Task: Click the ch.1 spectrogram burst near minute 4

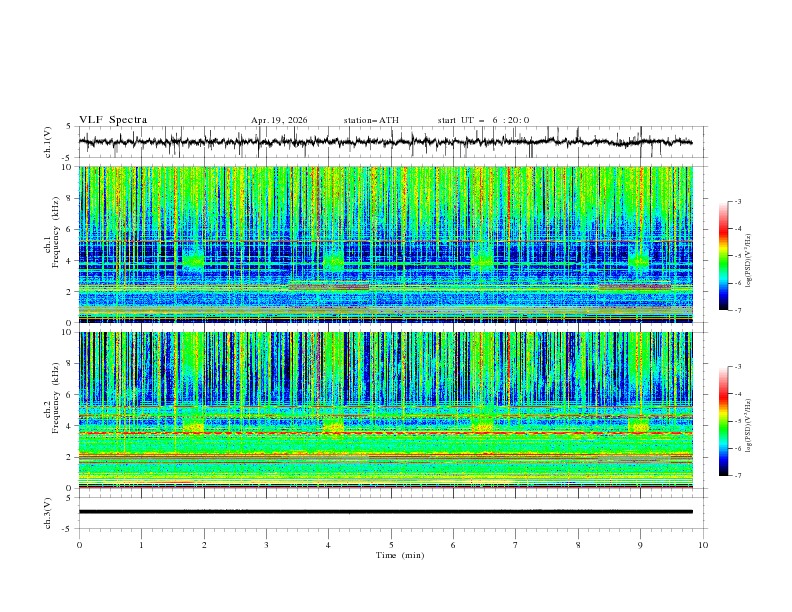Action: [x=333, y=259]
